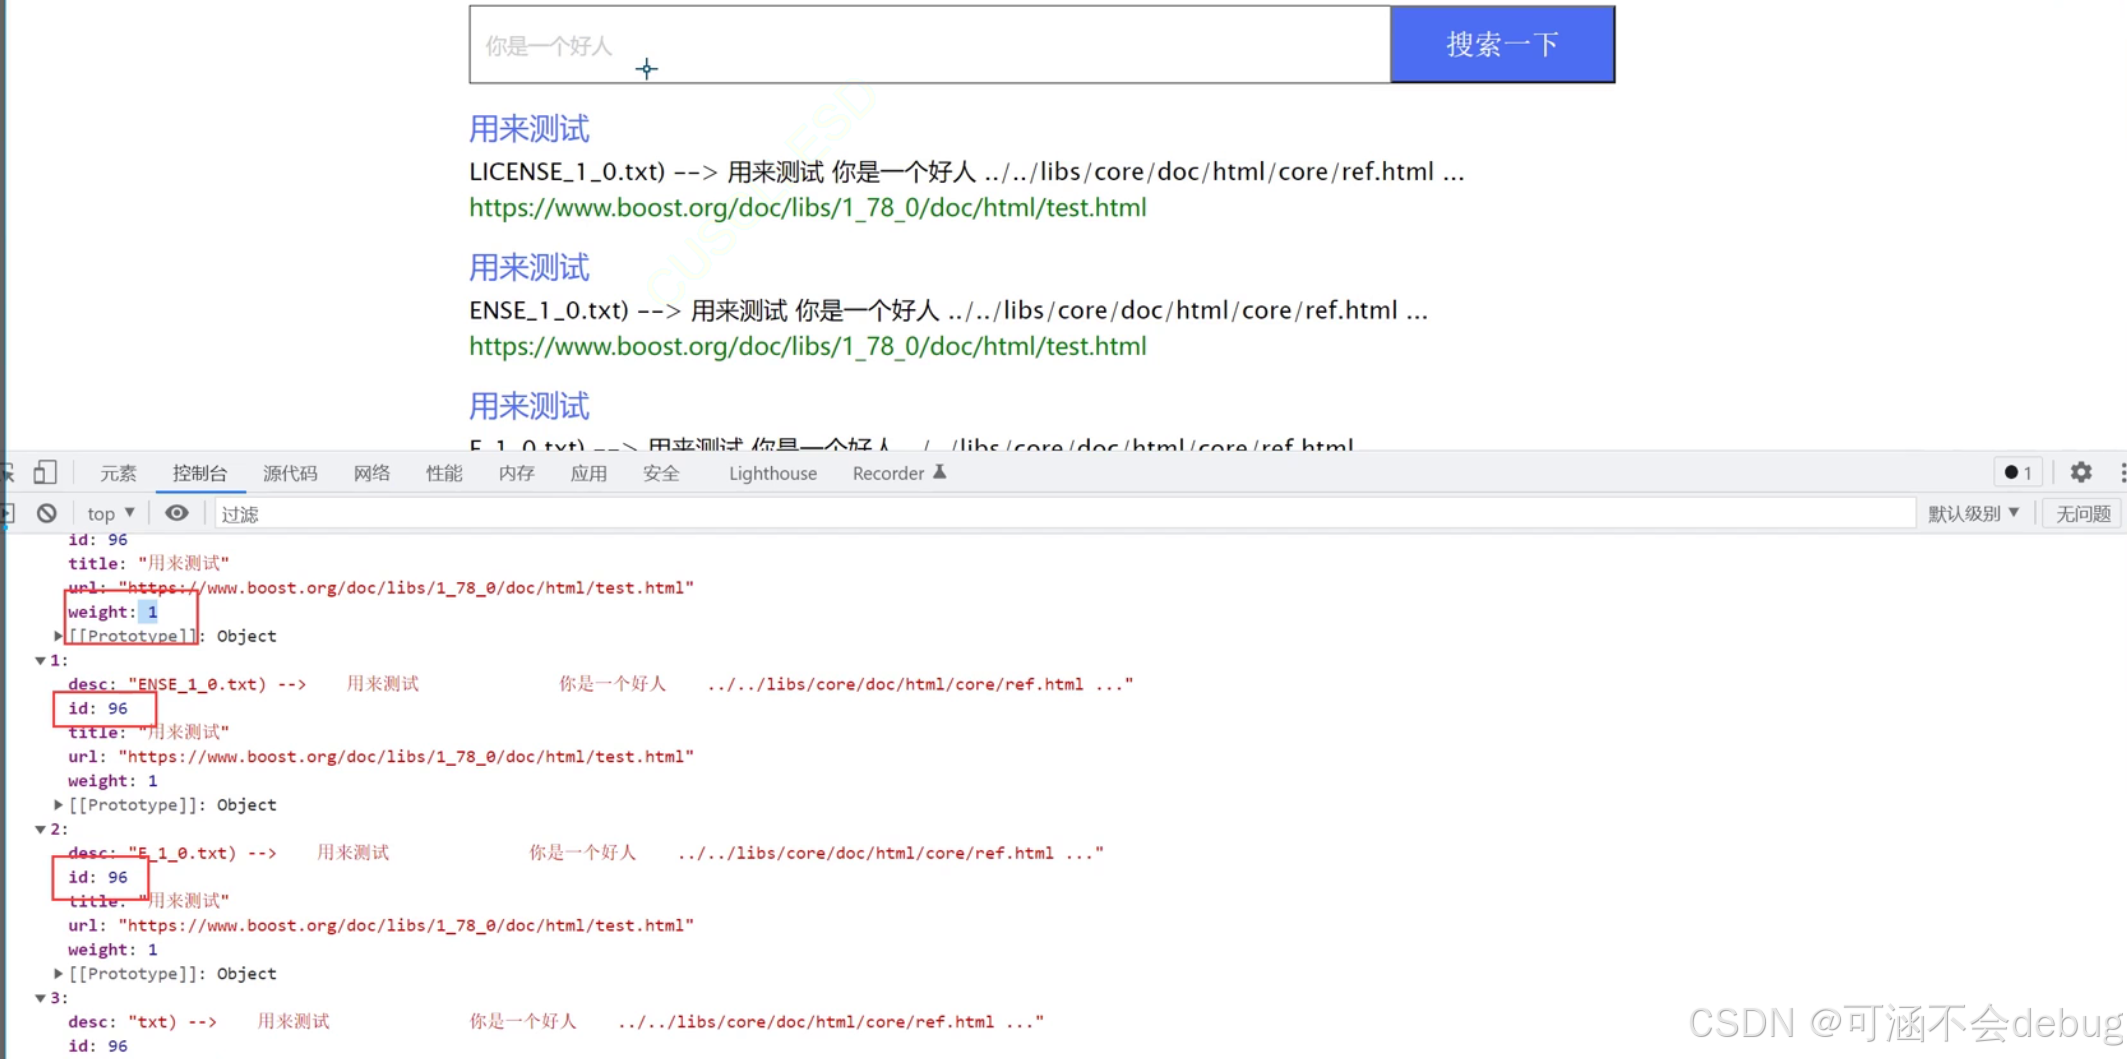Click the 无问题 issues button

(x=2083, y=513)
